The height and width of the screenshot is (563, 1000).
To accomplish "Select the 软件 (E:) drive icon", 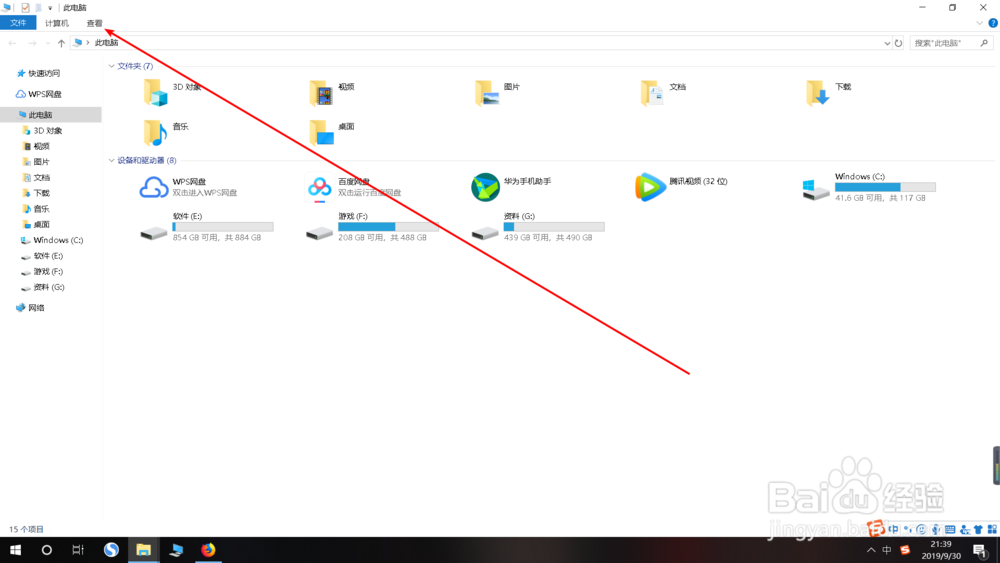I will [154, 233].
